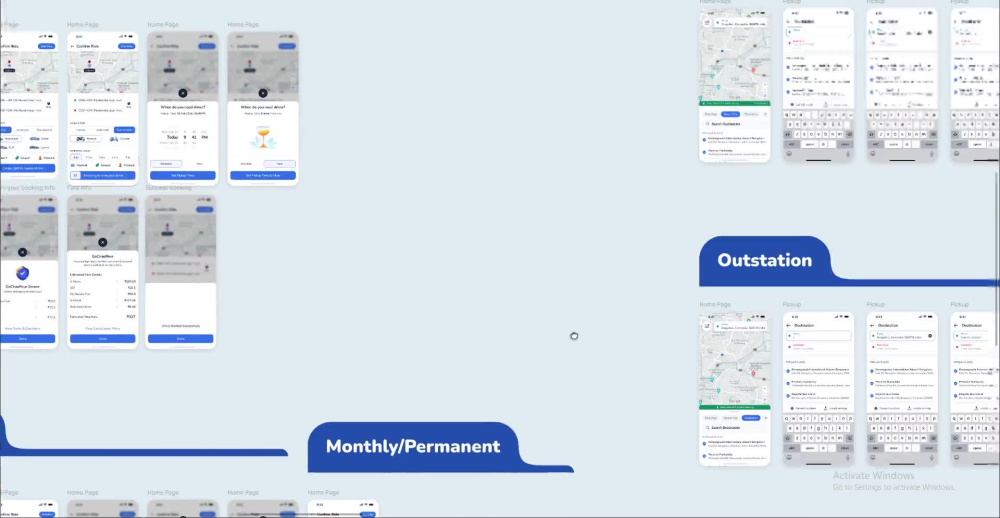
Task: Close the Fare Info sheet with the X icon
Action: click(103, 242)
